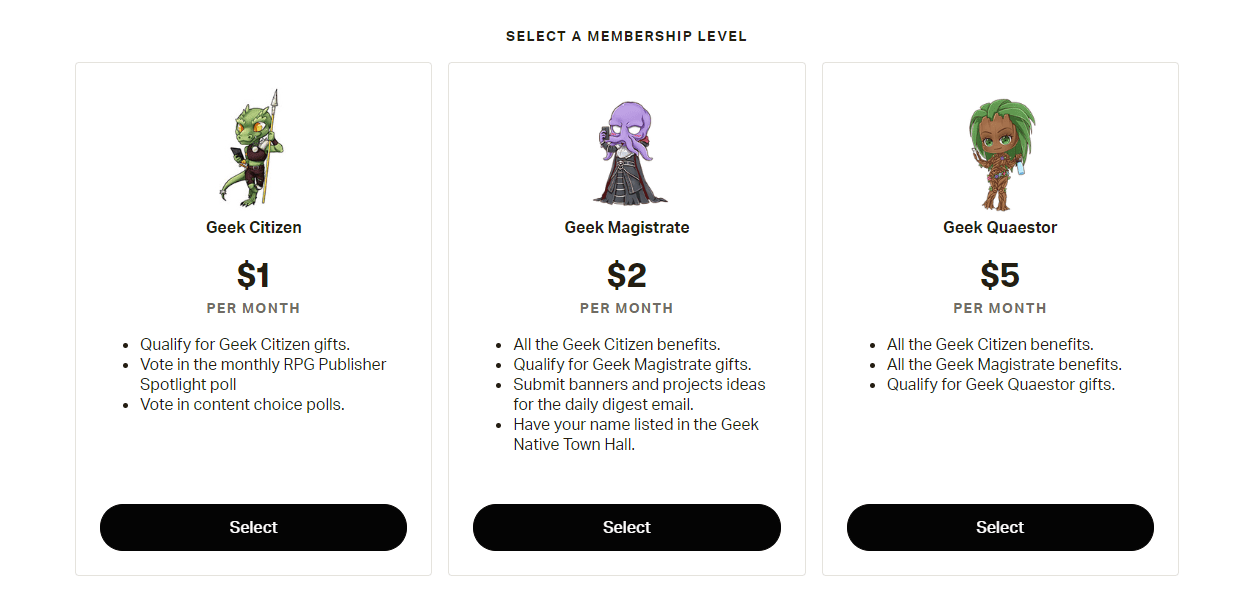This screenshot has height=604, width=1253.
Task: Click the RPG Publisher Spotlight poll benefit
Action: pos(262,374)
